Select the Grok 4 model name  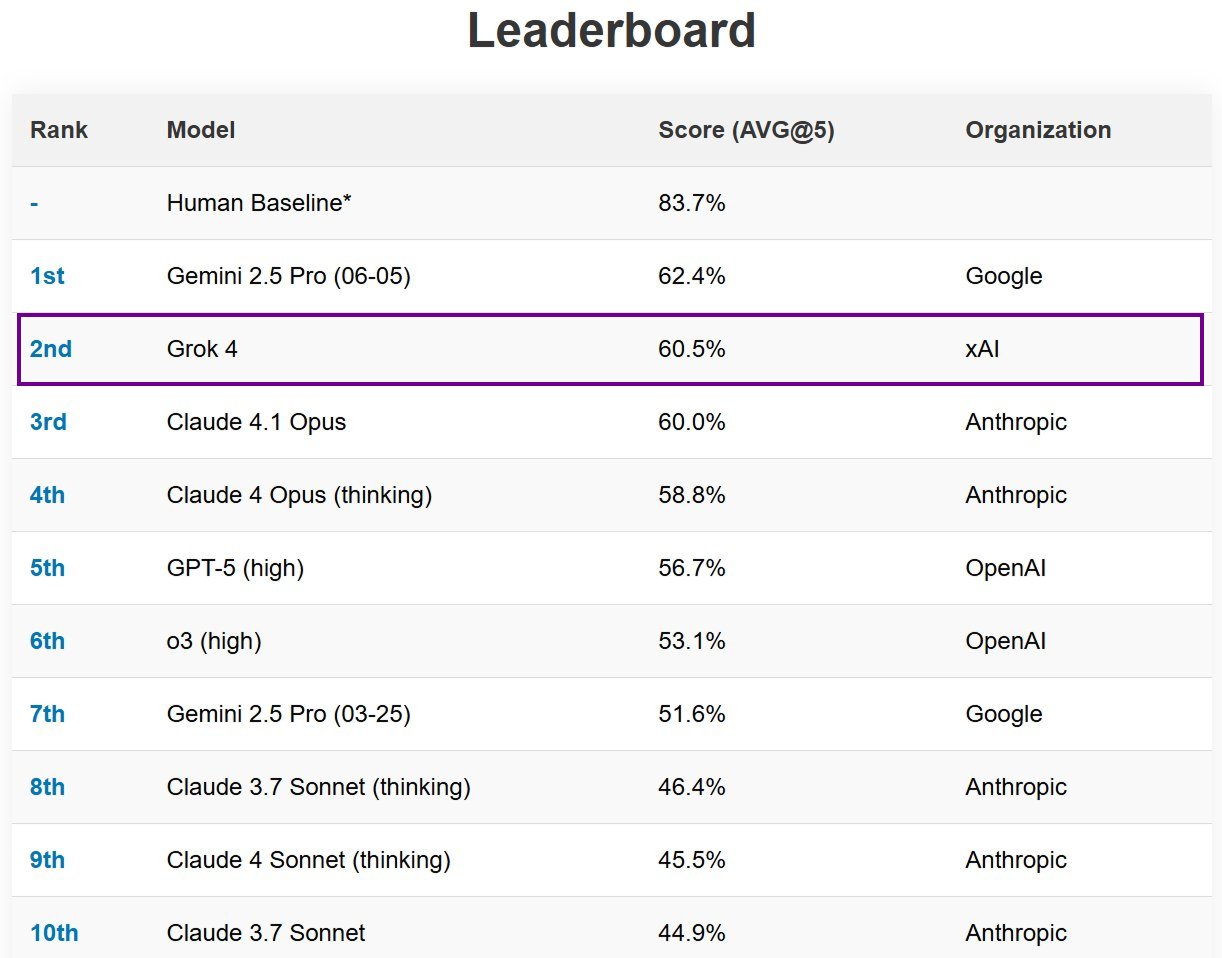202,349
